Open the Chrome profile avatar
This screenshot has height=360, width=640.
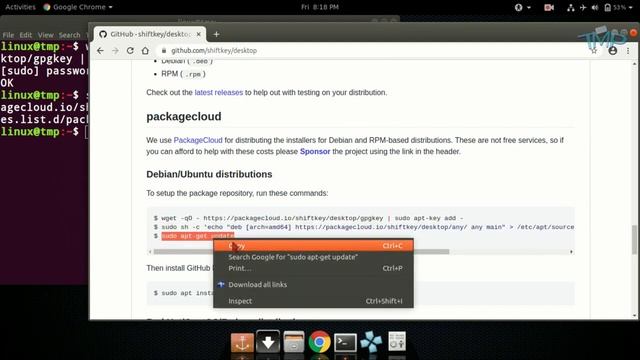pyautogui.click(x=613, y=51)
